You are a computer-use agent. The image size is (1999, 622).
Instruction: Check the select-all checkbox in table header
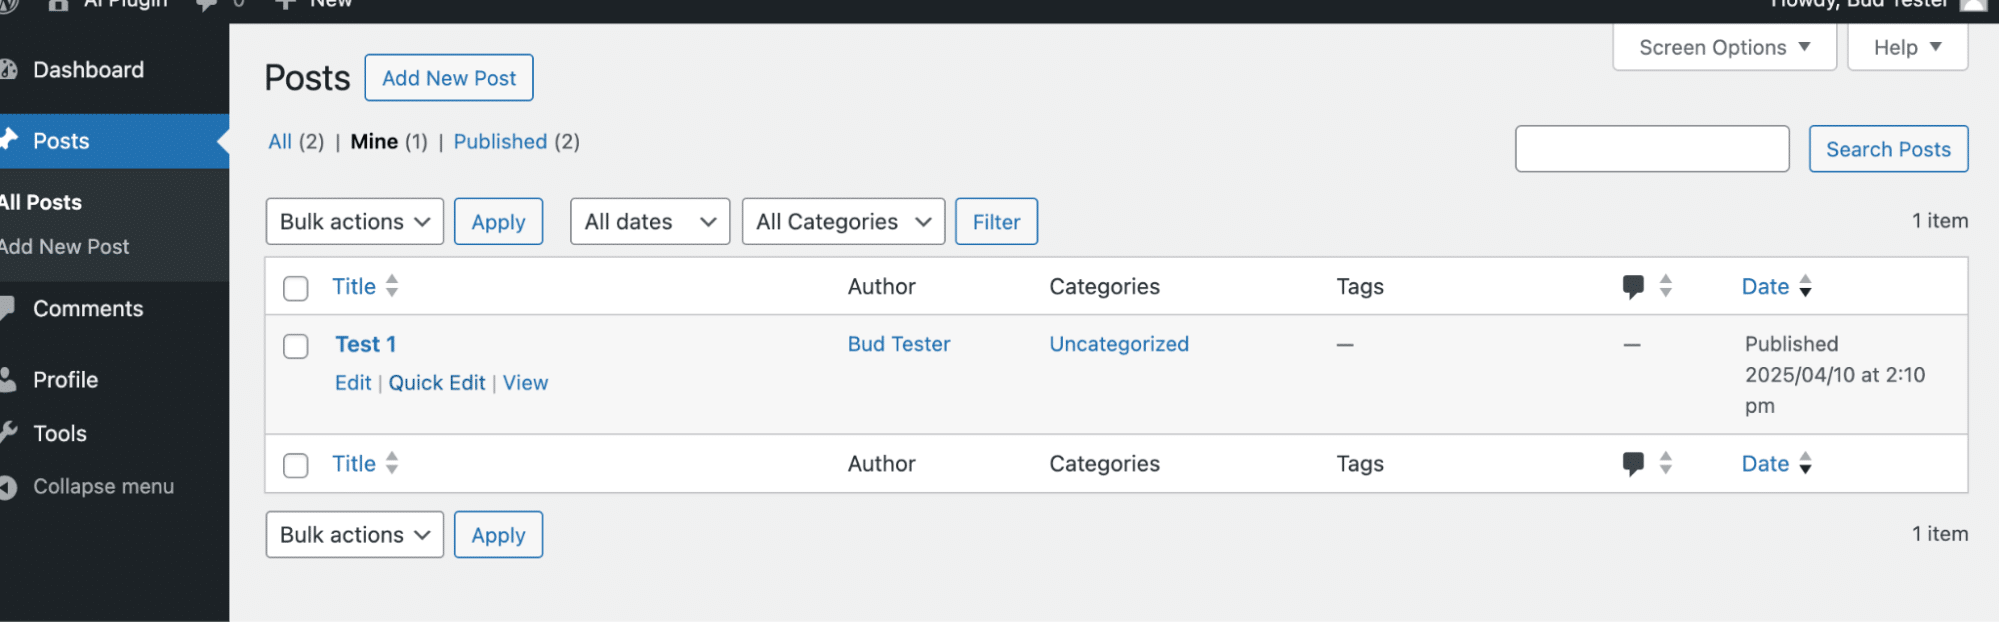(296, 289)
